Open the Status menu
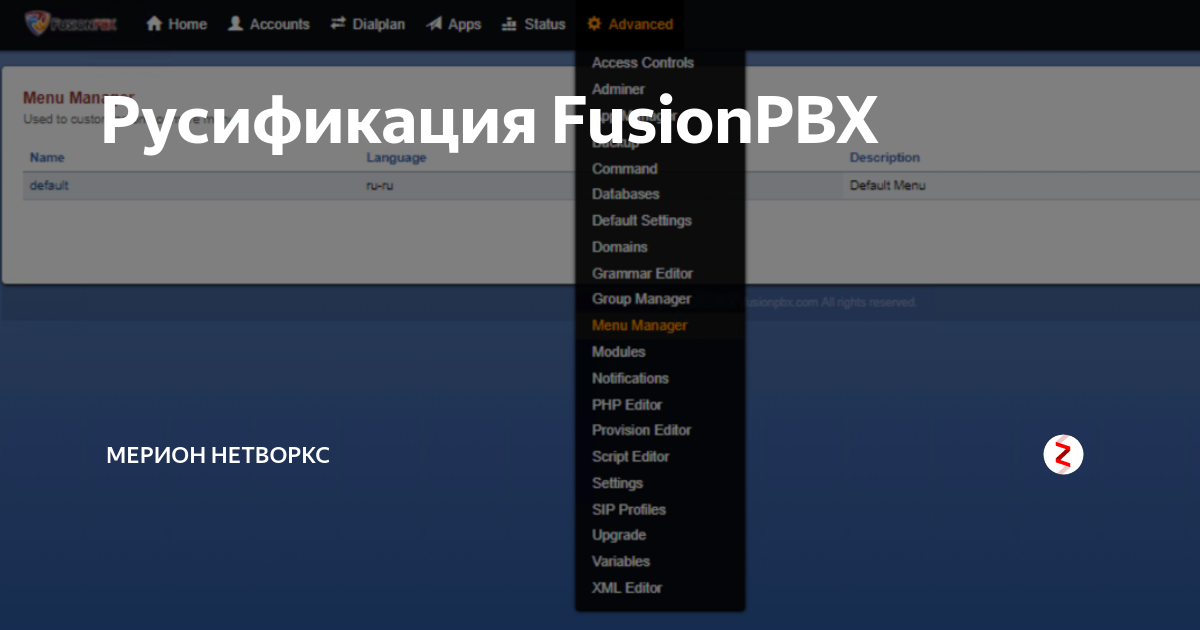The width and height of the screenshot is (1200, 630). (x=533, y=24)
